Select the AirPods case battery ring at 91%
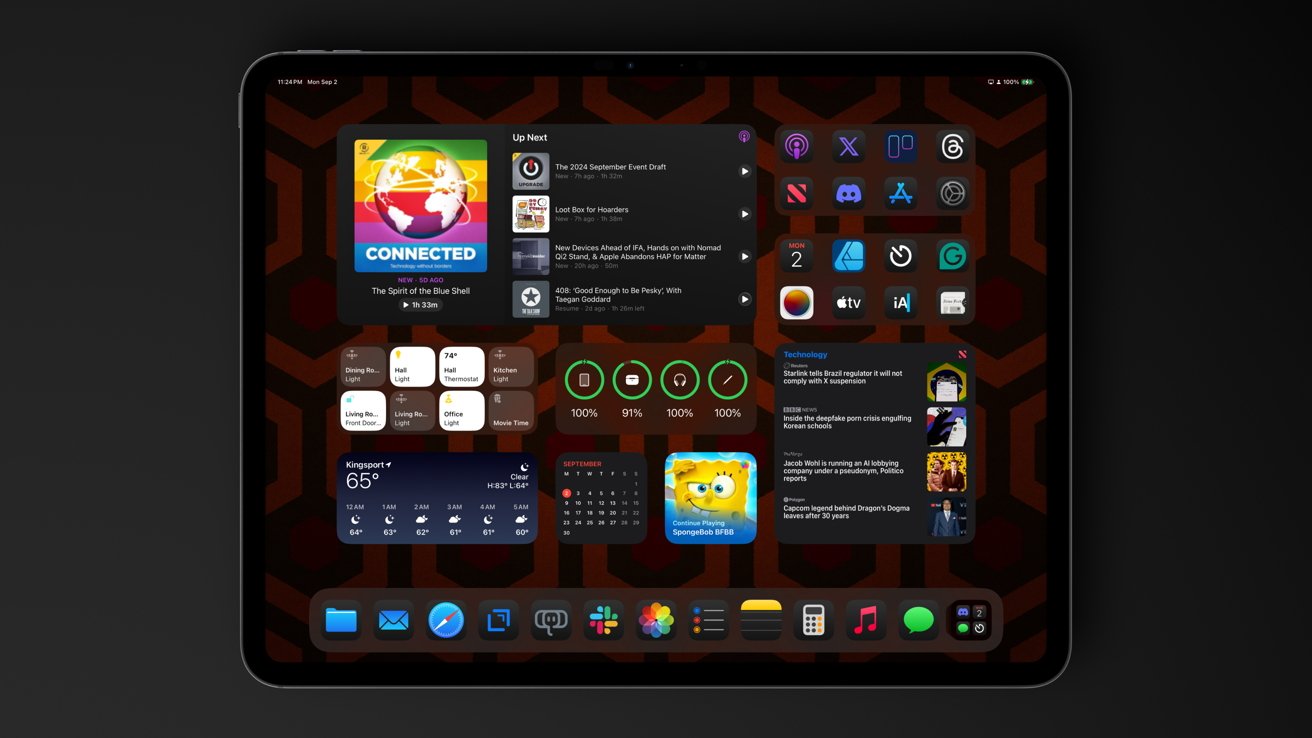The image size is (1312, 738). click(x=632, y=380)
